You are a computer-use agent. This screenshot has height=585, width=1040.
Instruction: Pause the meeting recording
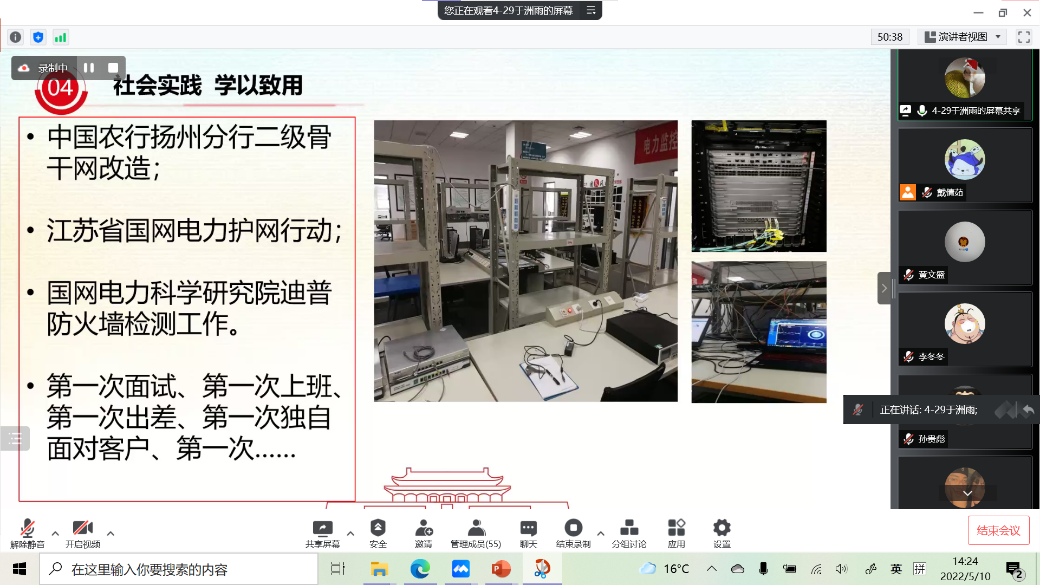tap(89, 68)
